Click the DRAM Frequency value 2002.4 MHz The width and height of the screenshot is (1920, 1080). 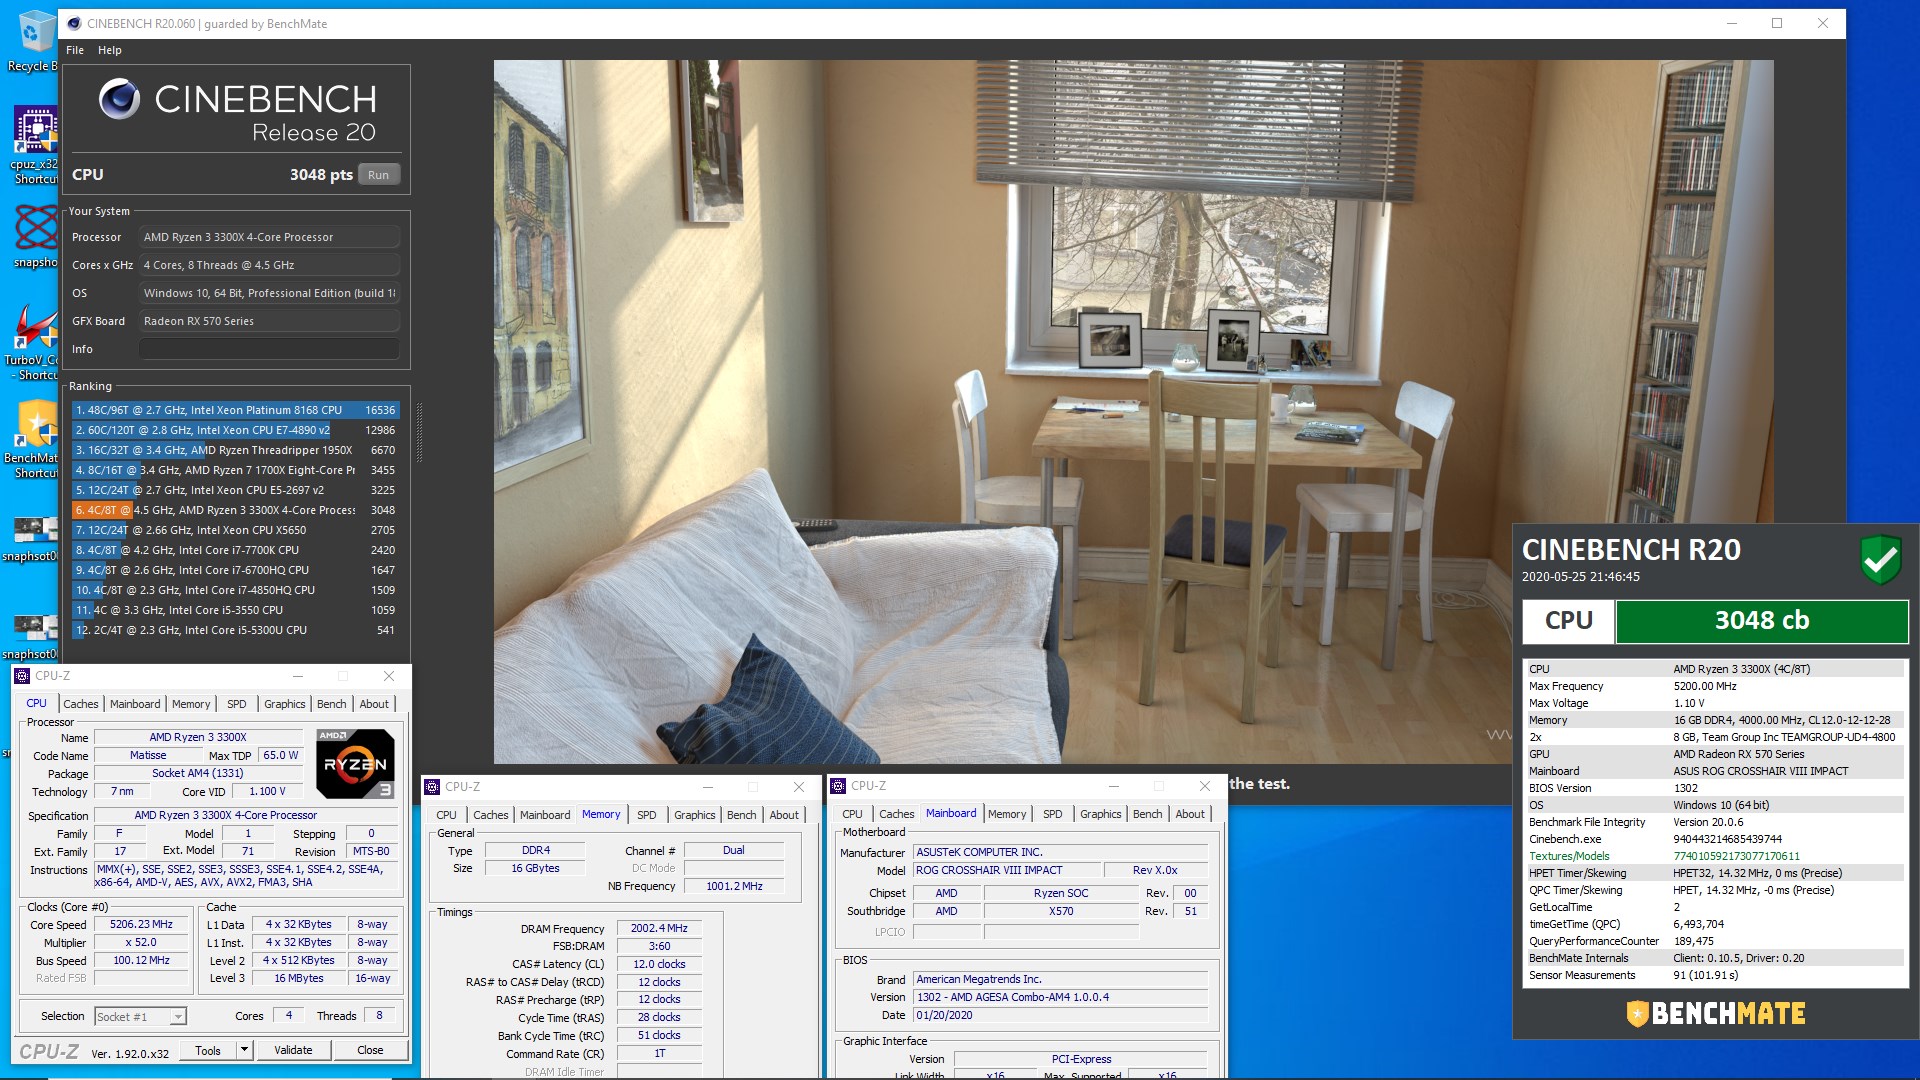tap(659, 928)
